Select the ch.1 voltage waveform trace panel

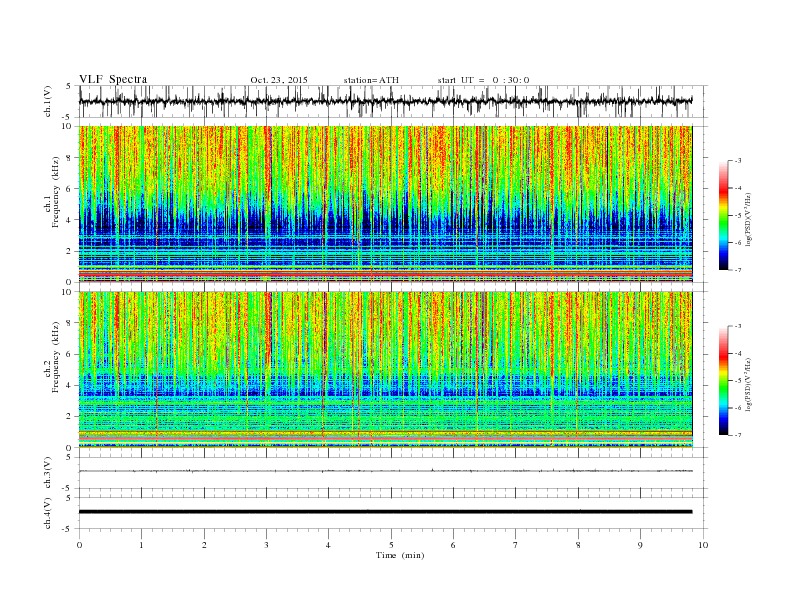click(x=393, y=101)
